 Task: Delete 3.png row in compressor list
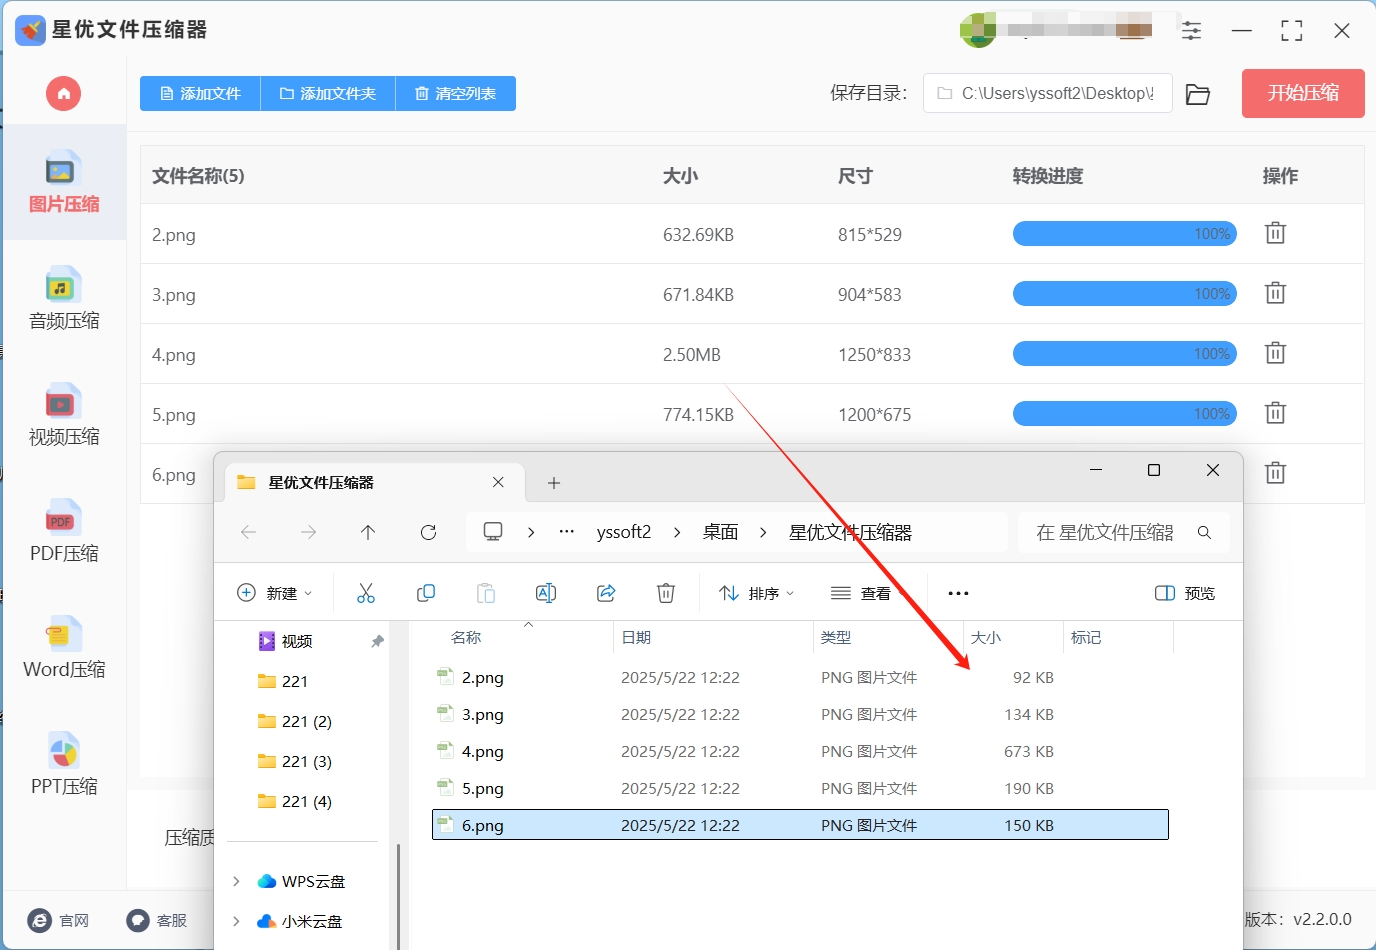[1275, 293]
